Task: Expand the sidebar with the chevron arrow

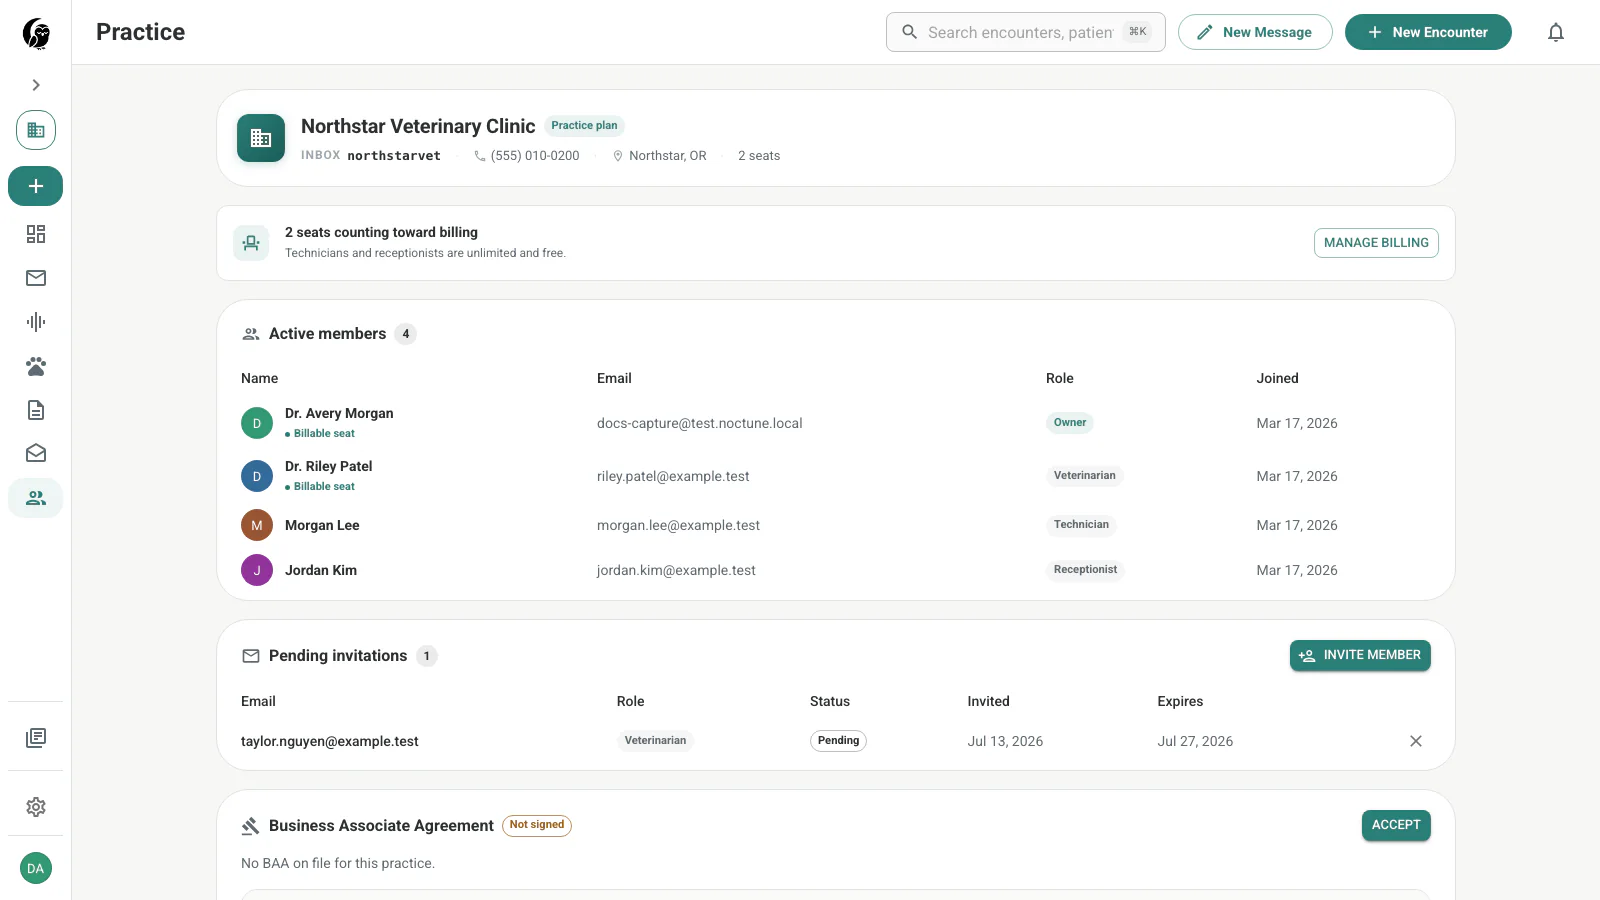Action: click(36, 85)
